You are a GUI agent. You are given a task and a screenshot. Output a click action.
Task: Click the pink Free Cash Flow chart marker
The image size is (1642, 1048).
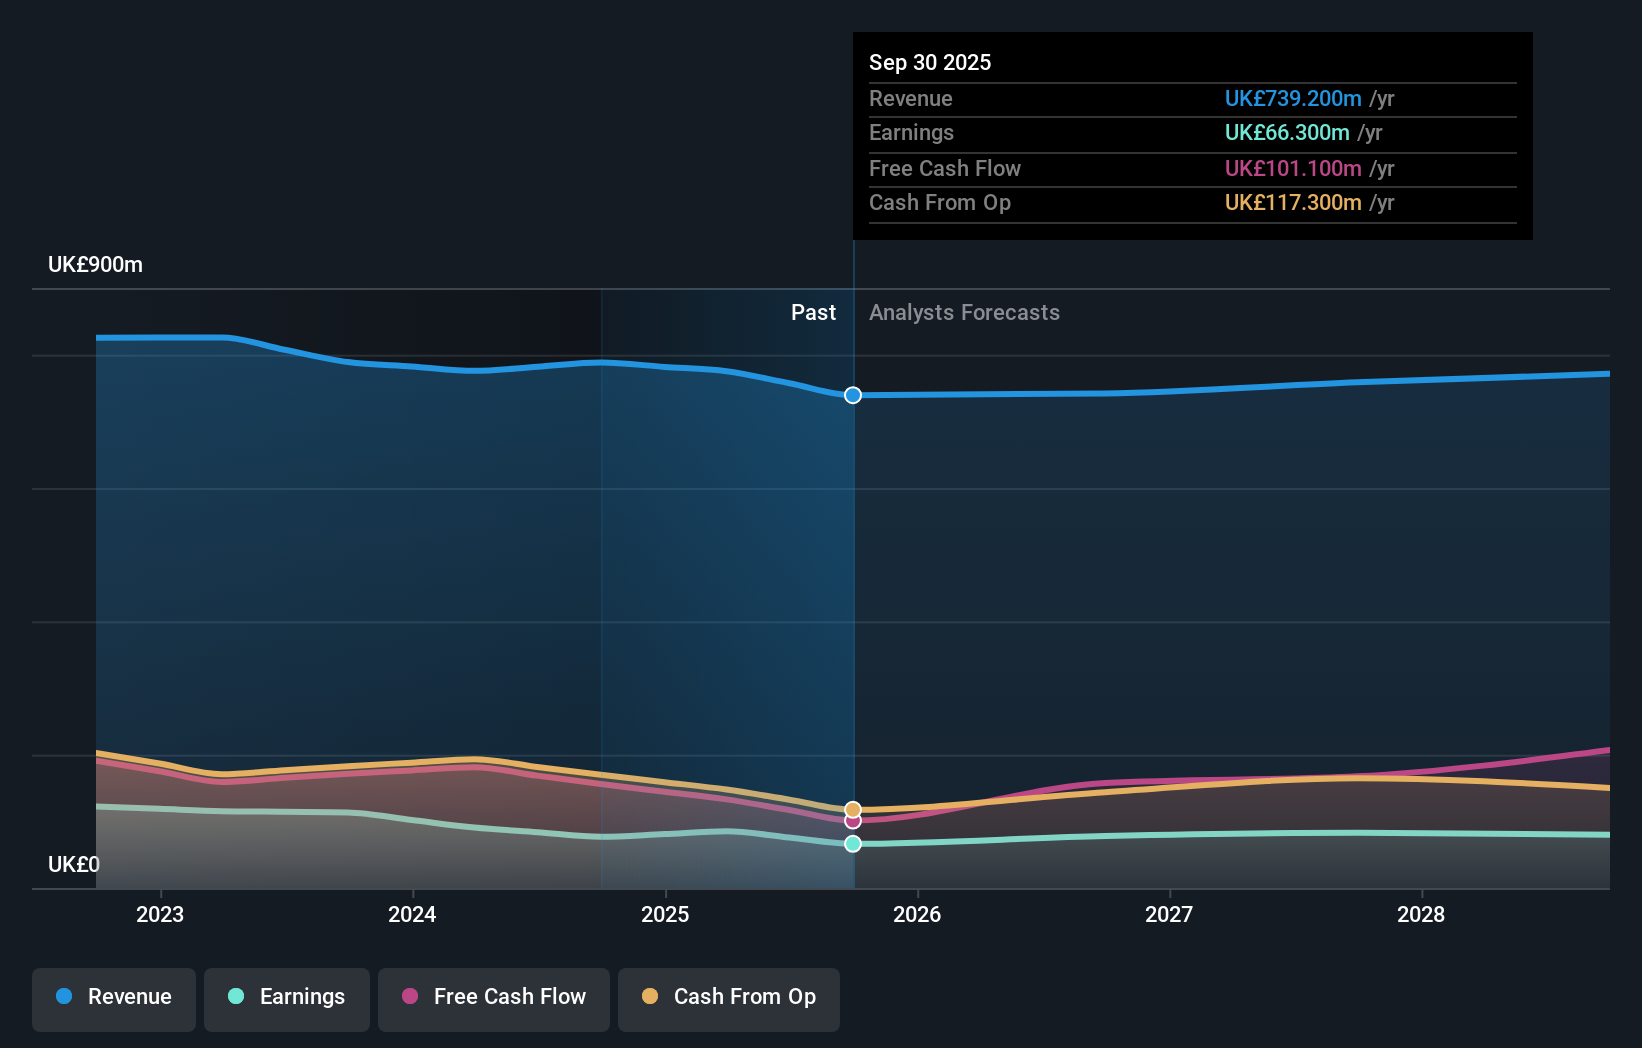point(852,822)
